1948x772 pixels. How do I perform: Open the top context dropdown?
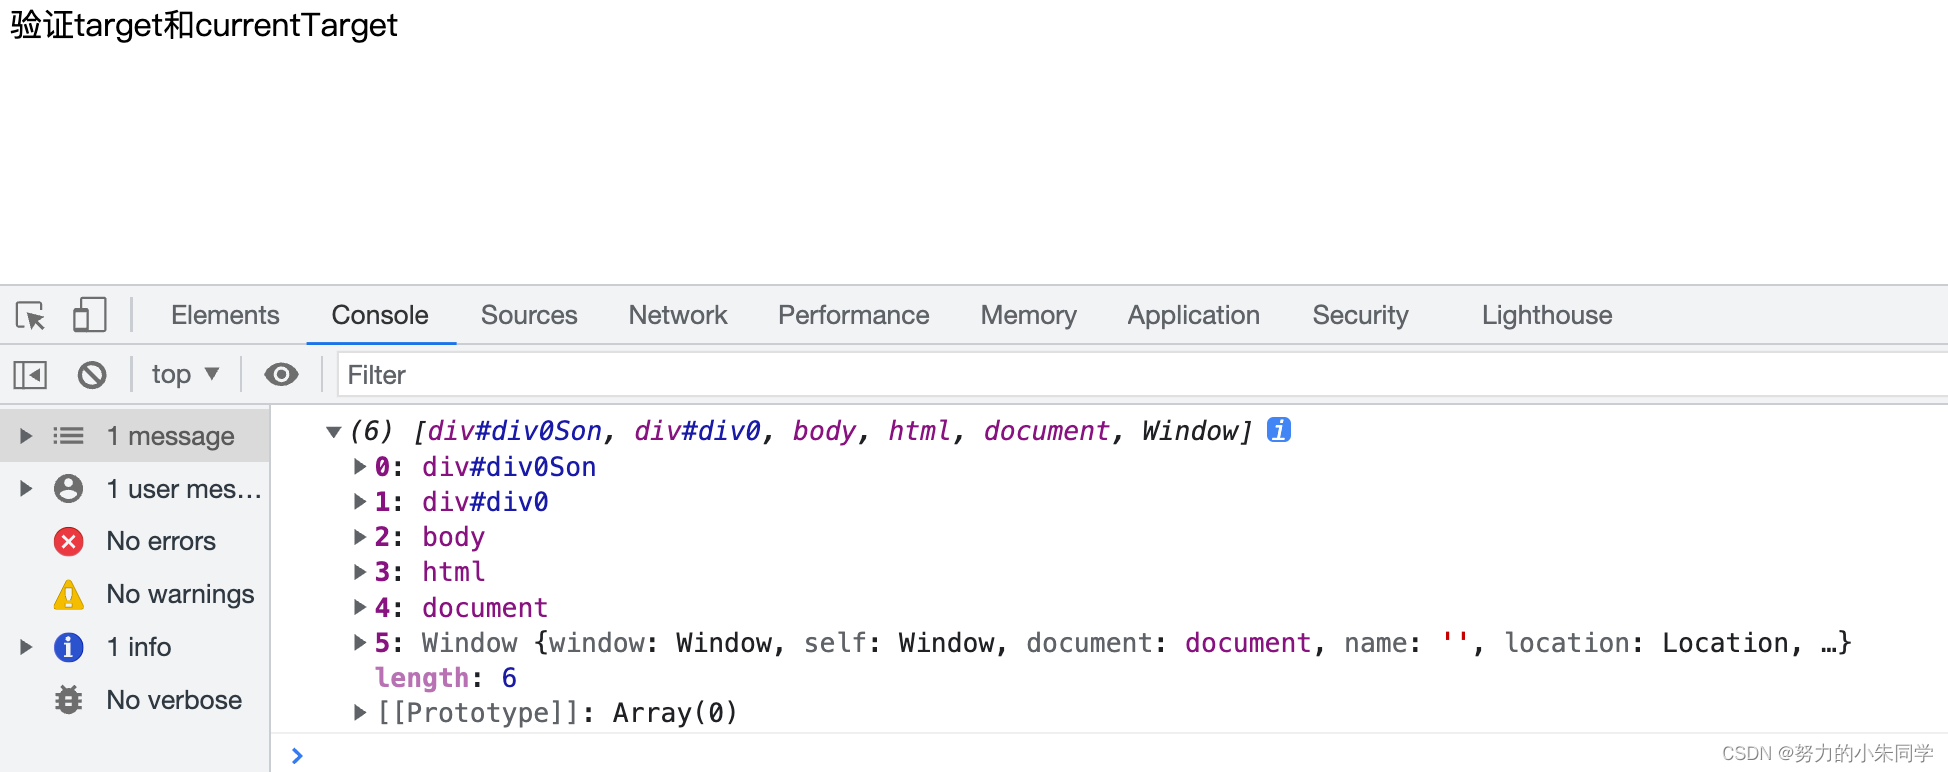pyautogui.click(x=185, y=375)
